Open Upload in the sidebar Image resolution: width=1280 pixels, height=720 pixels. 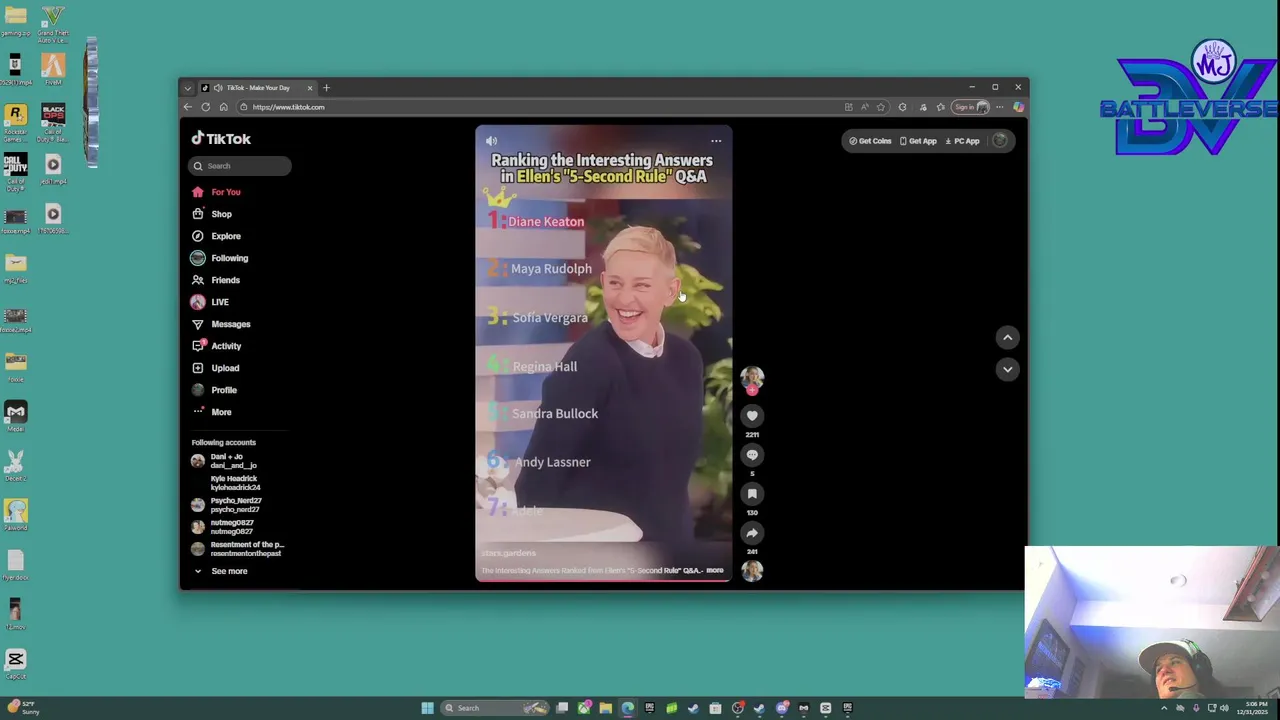(216, 368)
